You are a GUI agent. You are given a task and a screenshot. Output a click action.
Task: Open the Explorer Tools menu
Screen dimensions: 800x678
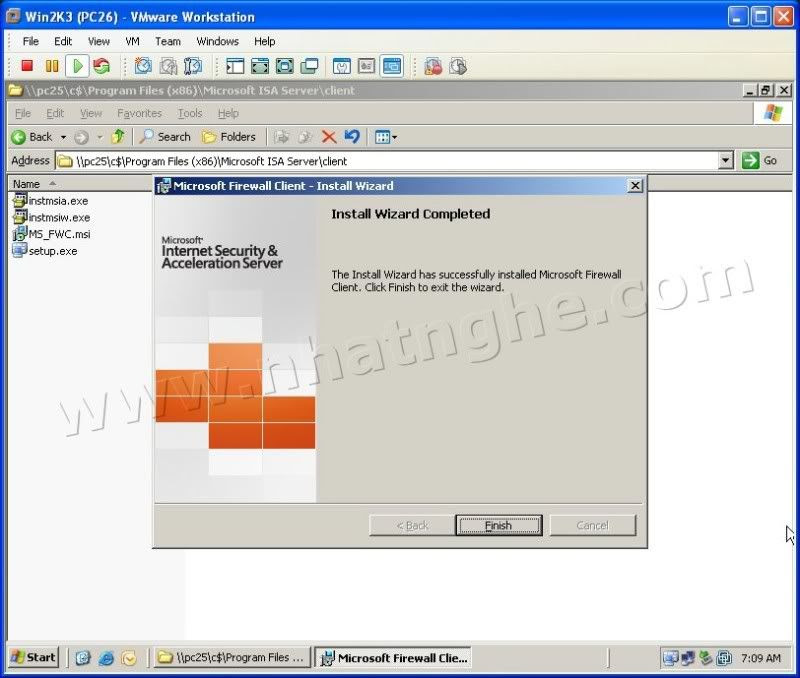(190, 113)
